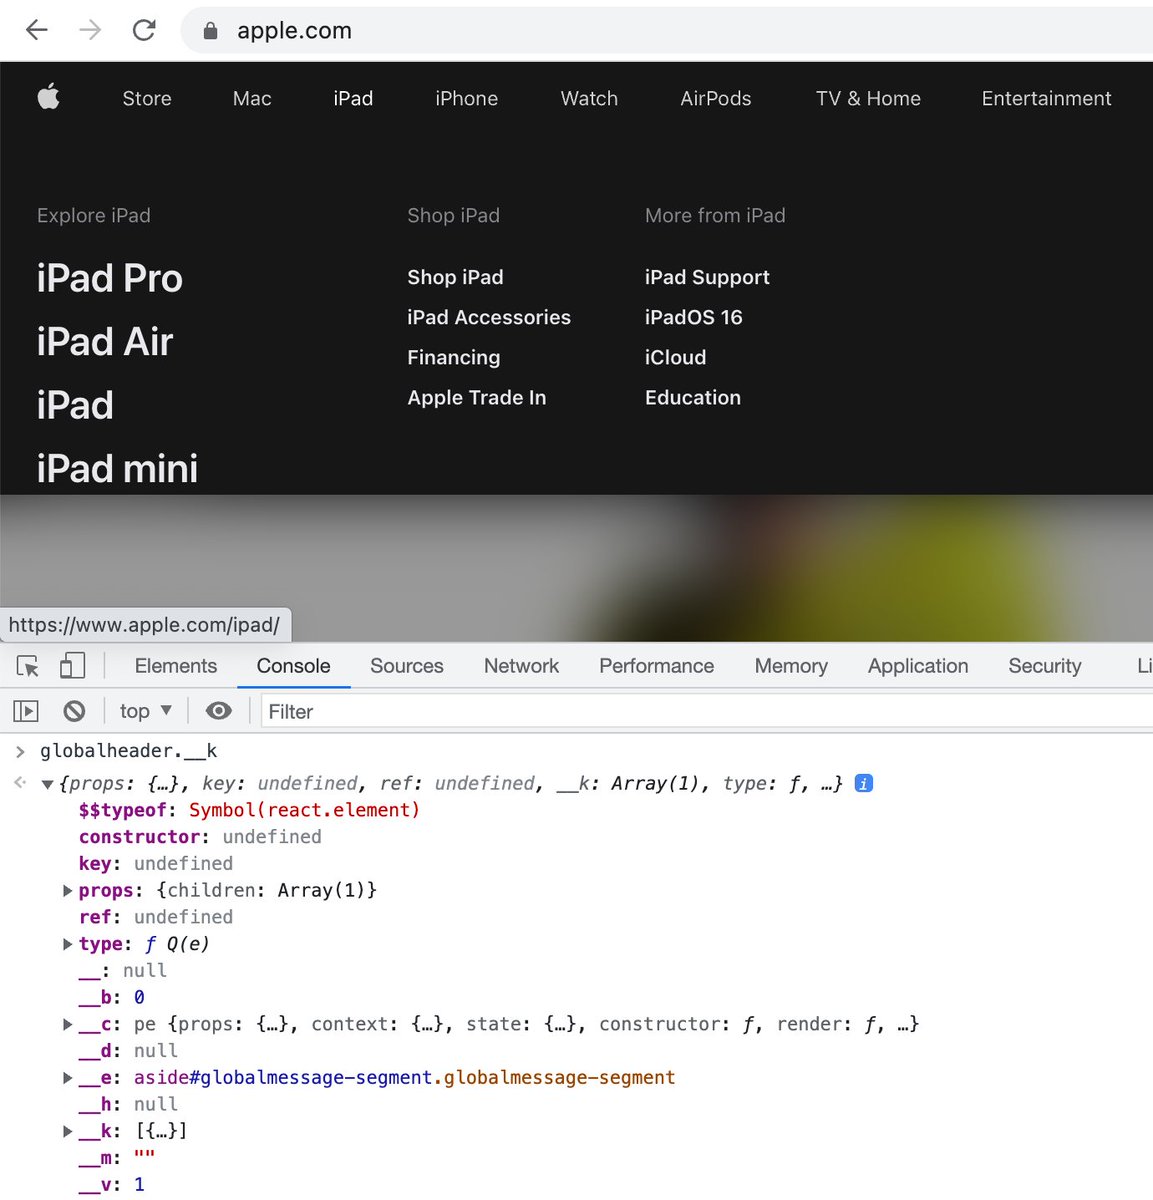Expand the __e aside element property

pos(67,1078)
